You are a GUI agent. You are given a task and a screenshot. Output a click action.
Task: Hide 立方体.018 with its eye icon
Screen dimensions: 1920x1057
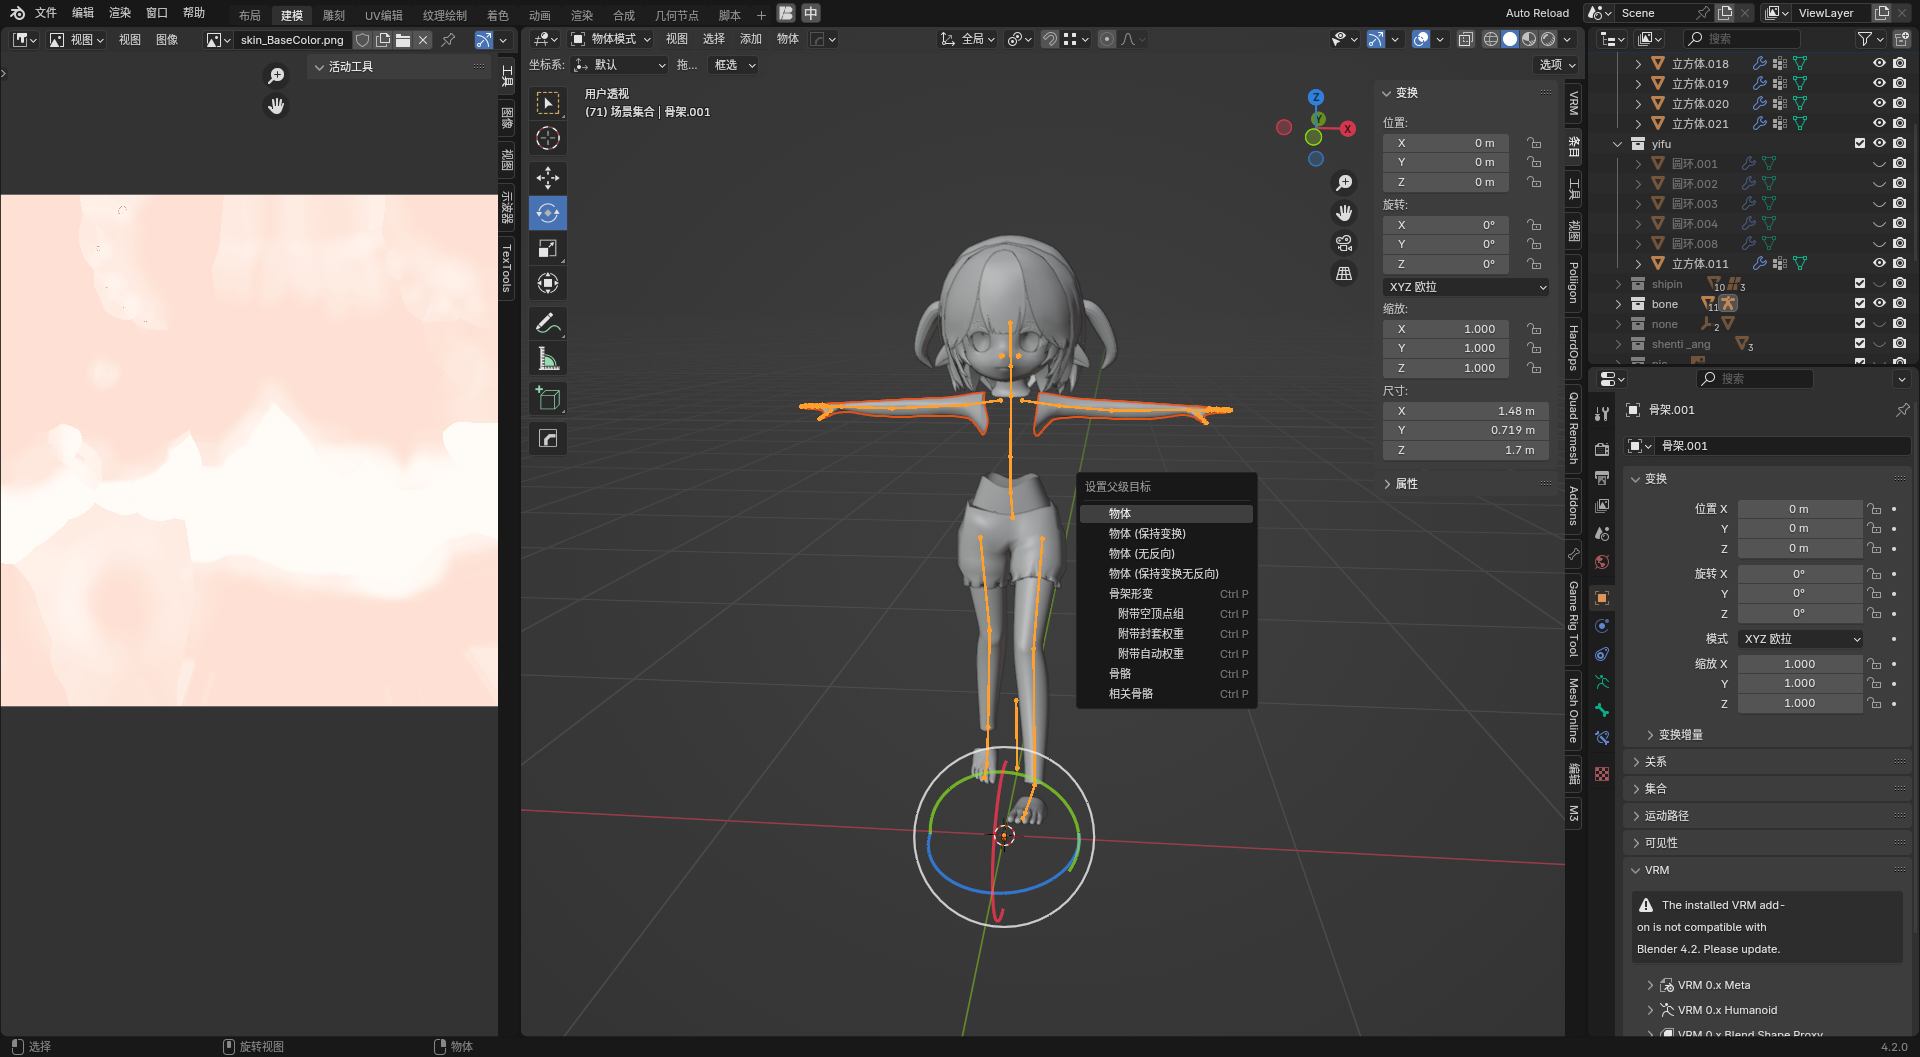1879,63
